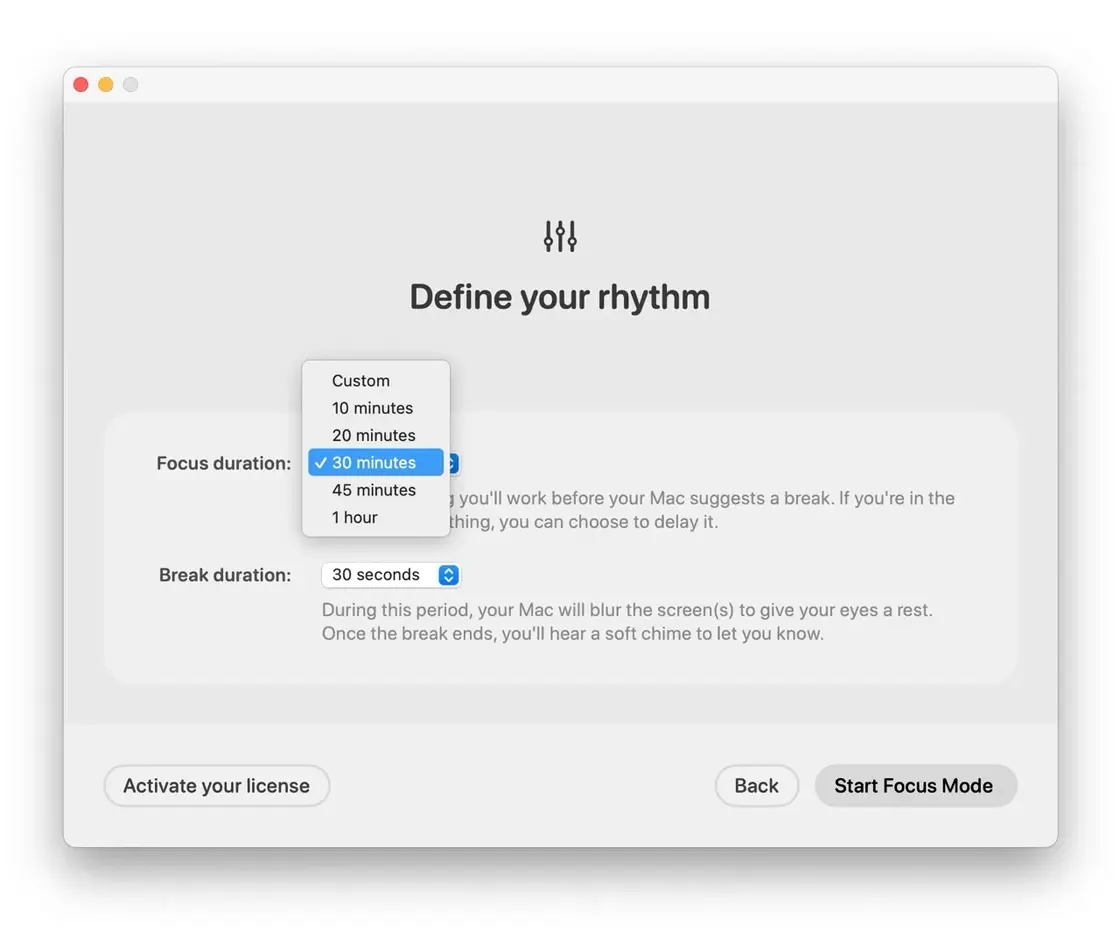Image resolution: width=1120 pixels, height=933 pixels.
Task: Select the checked 30 minutes option
Action: [x=376, y=462]
